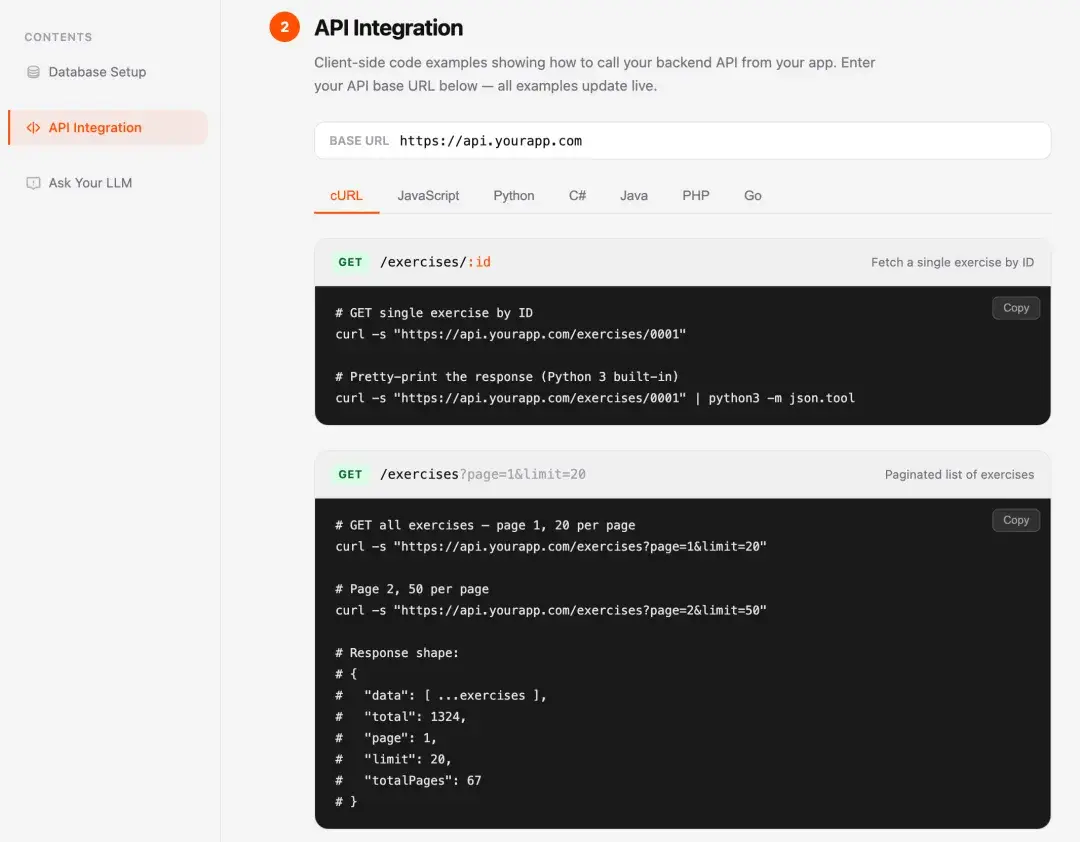Click the '"limit": 20,' response line
The height and width of the screenshot is (842, 1080).
pyautogui.click(x=393, y=759)
